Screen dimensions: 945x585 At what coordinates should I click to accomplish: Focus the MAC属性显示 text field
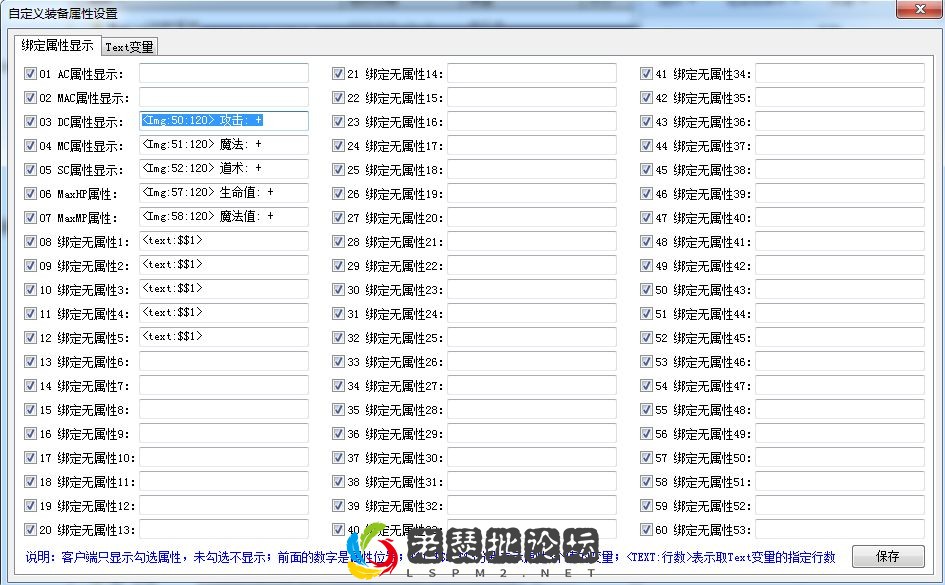click(x=224, y=97)
